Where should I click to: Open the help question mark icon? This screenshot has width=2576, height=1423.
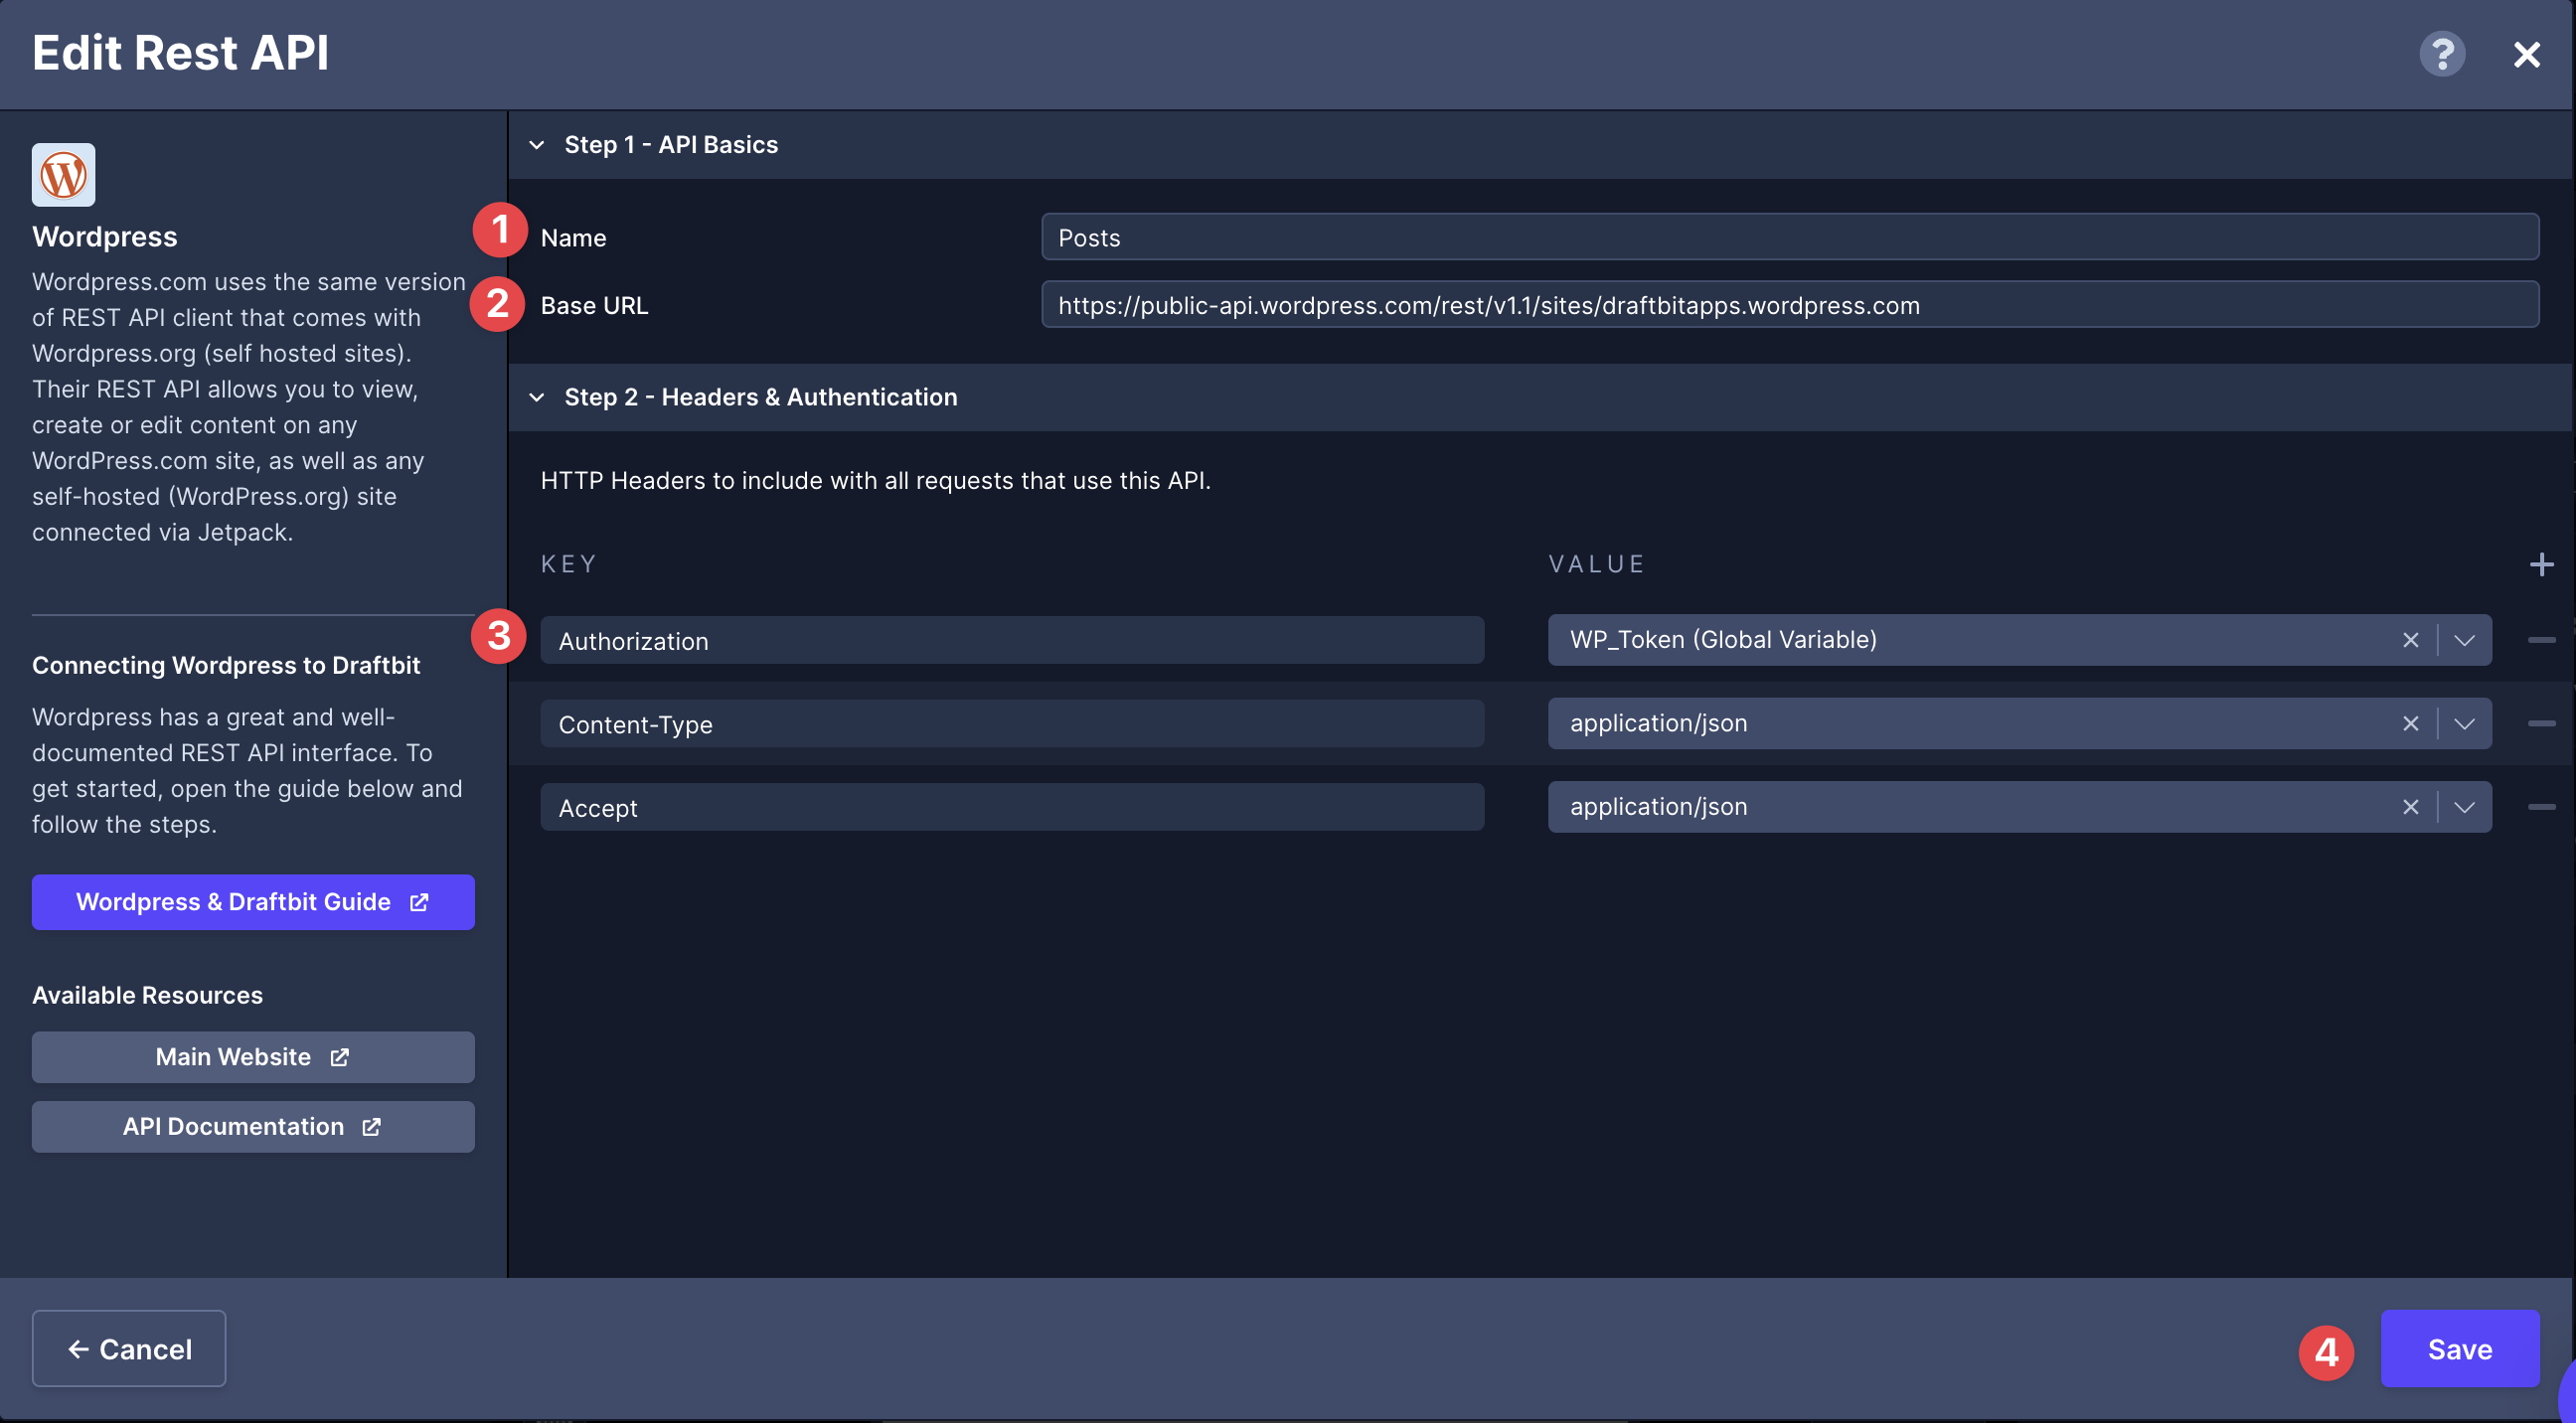pyautogui.click(x=2441, y=54)
